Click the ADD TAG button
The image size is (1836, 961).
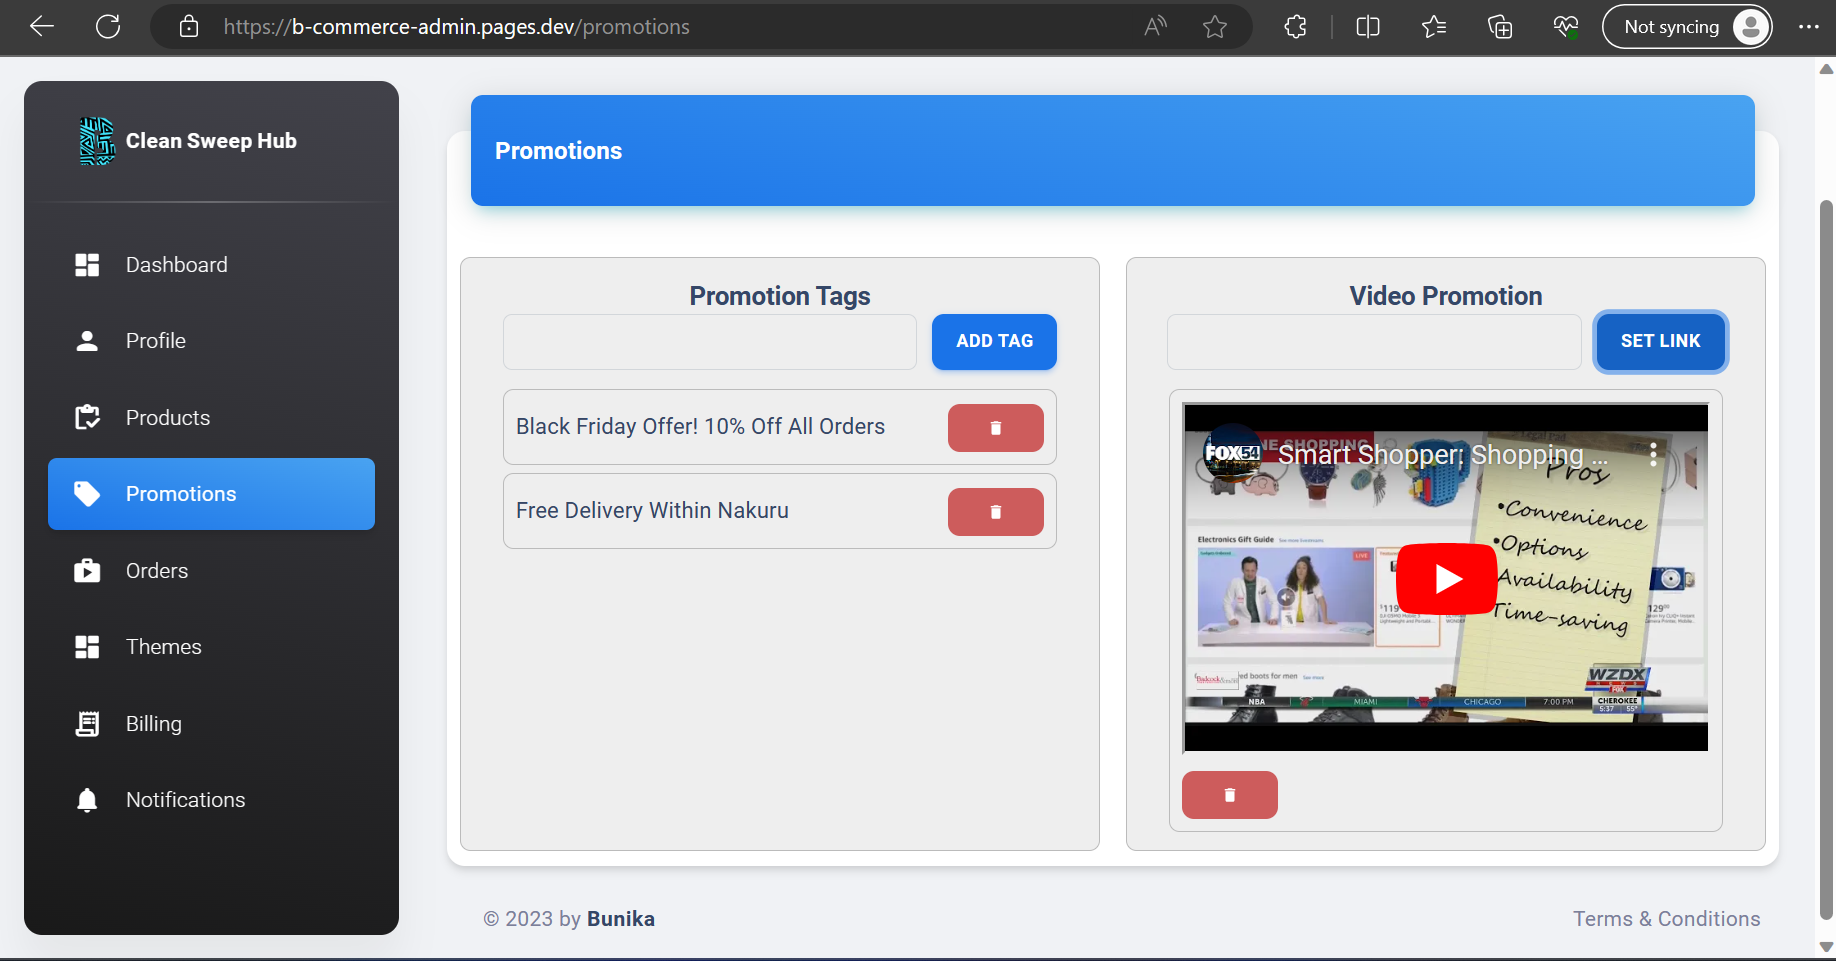pos(993,341)
